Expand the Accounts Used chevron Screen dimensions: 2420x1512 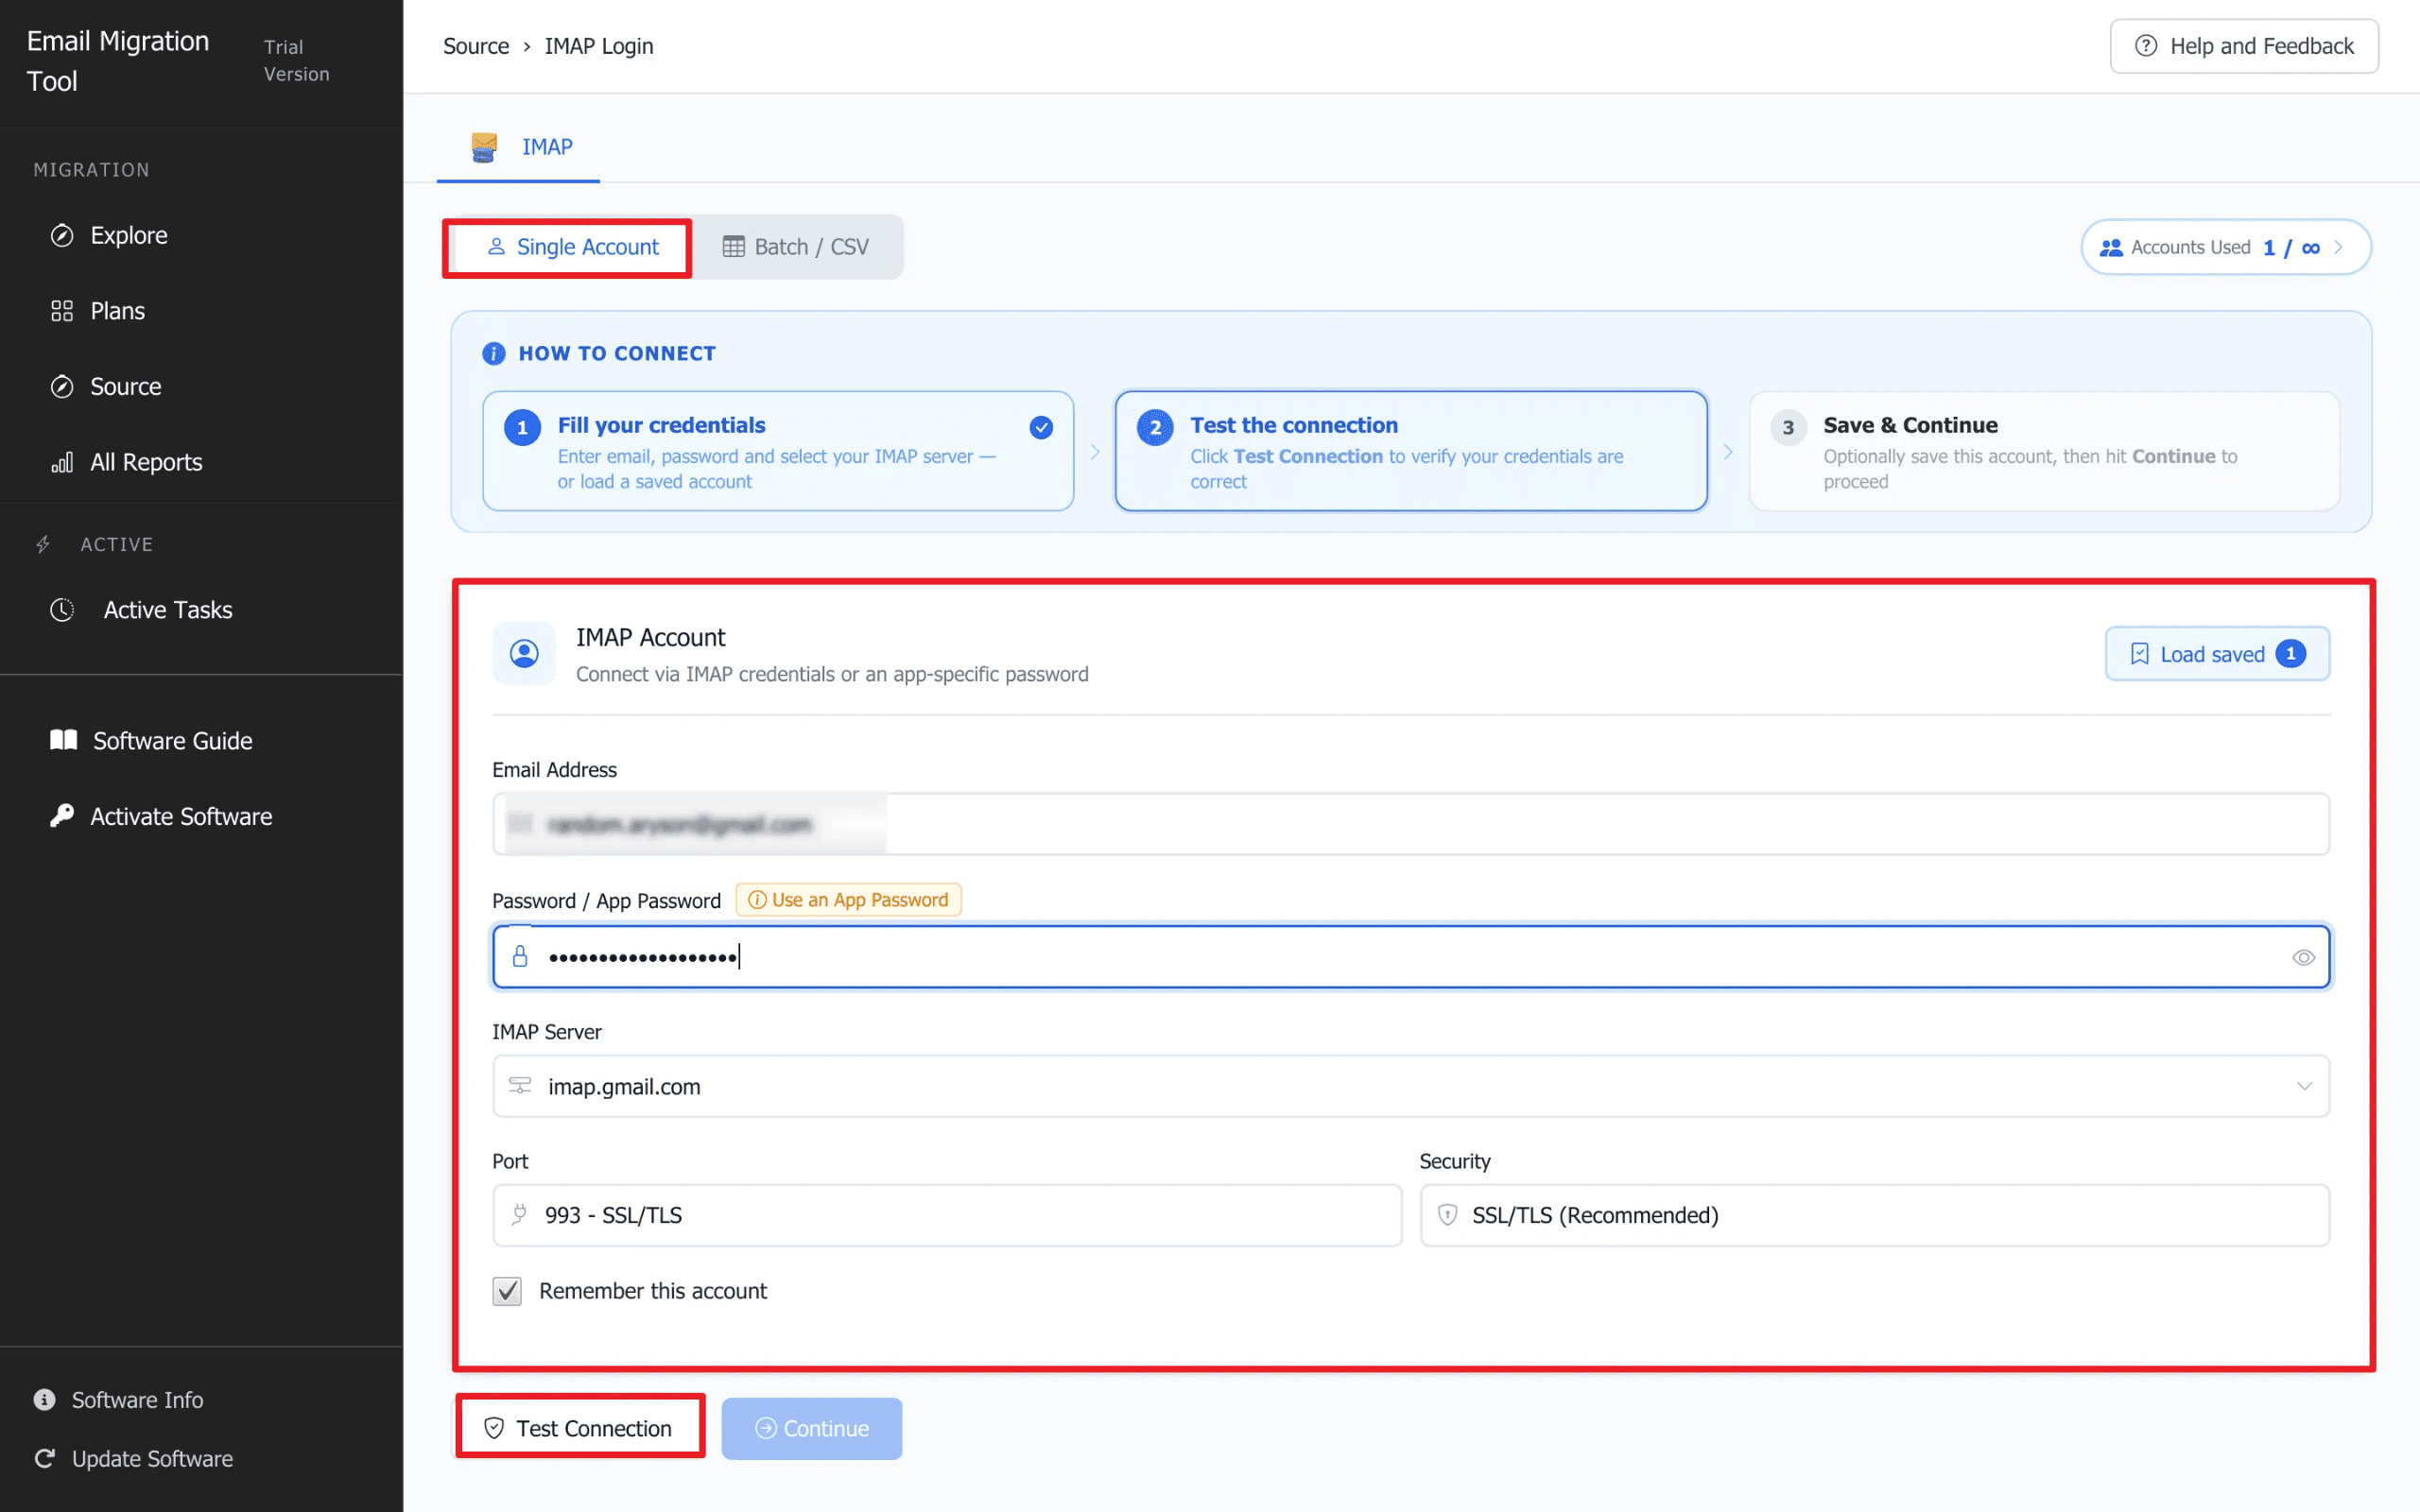[2338, 247]
